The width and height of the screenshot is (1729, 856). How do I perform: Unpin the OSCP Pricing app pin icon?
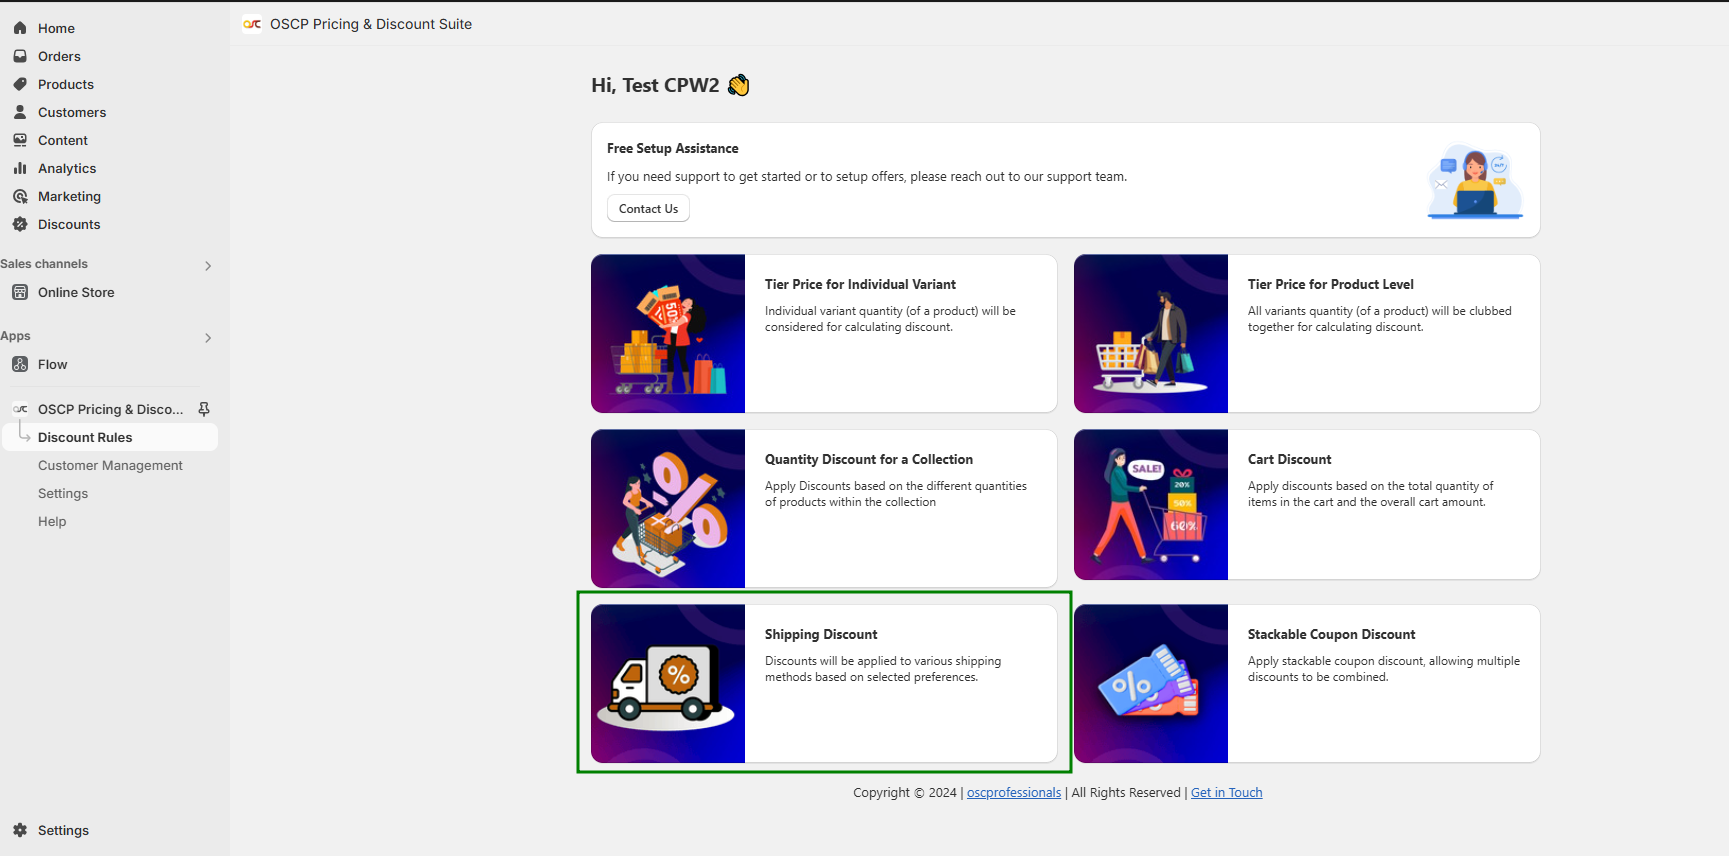(204, 409)
